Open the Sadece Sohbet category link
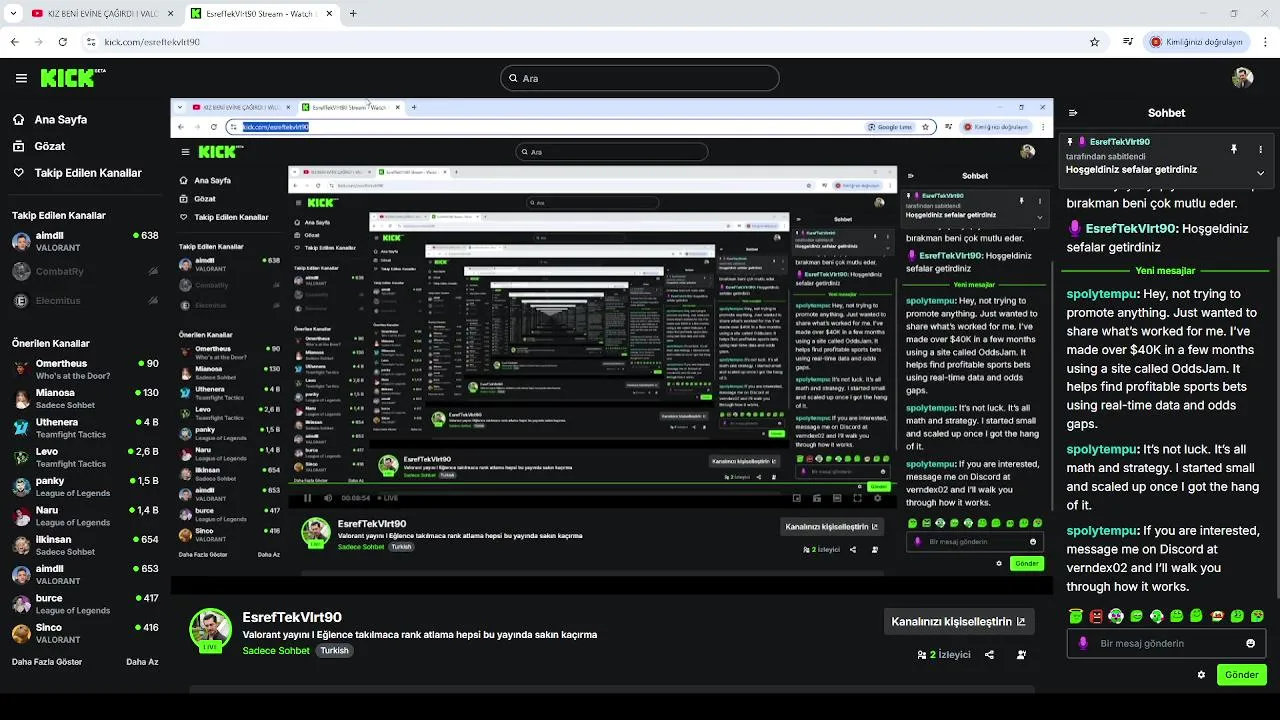The height and width of the screenshot is (720, 1280). point(276,650)
